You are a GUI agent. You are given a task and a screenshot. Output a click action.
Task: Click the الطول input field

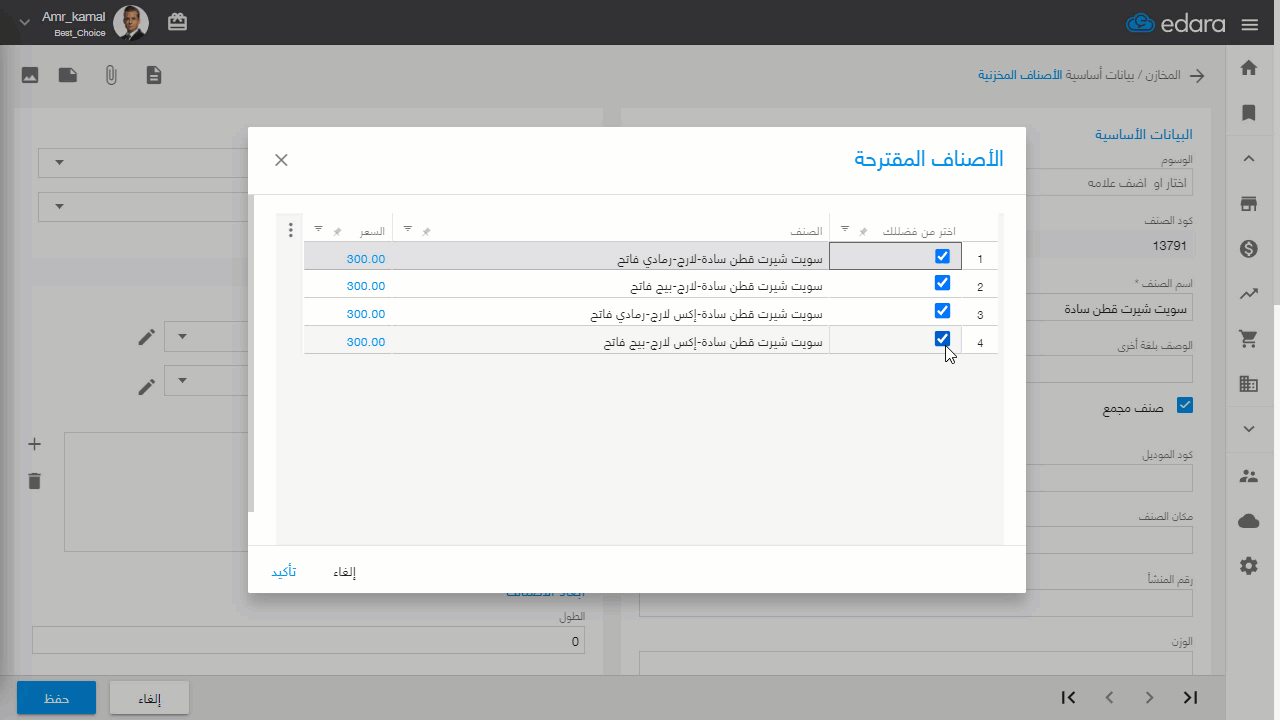click(309, 641)
